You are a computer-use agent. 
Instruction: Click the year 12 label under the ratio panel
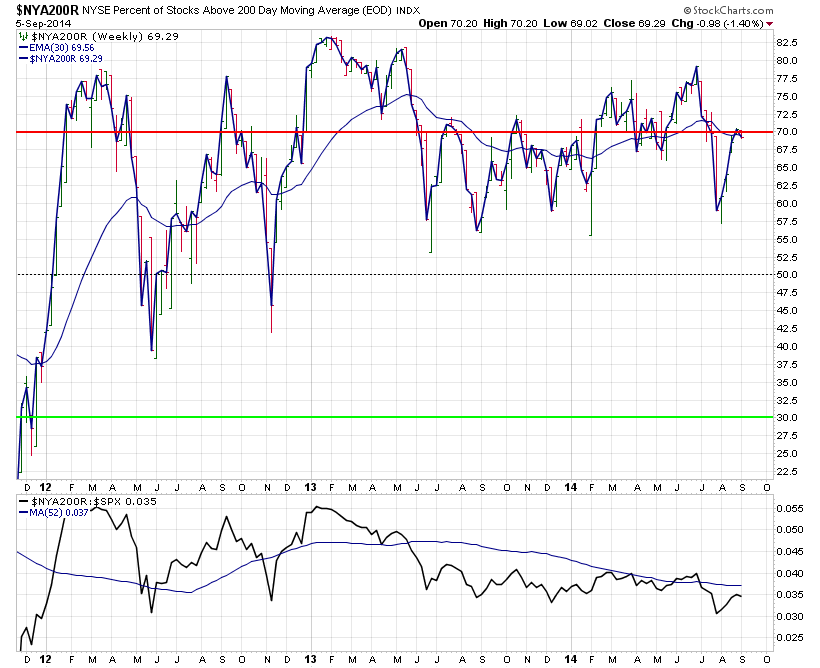(x=45, y=659)
